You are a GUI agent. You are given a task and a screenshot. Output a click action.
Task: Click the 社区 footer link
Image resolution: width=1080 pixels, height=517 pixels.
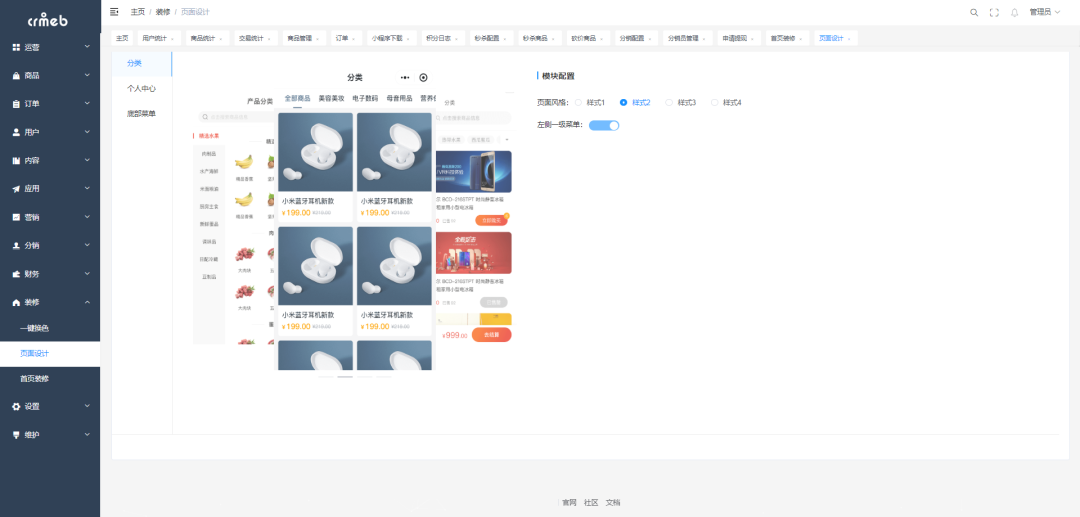tap(591, 502)
